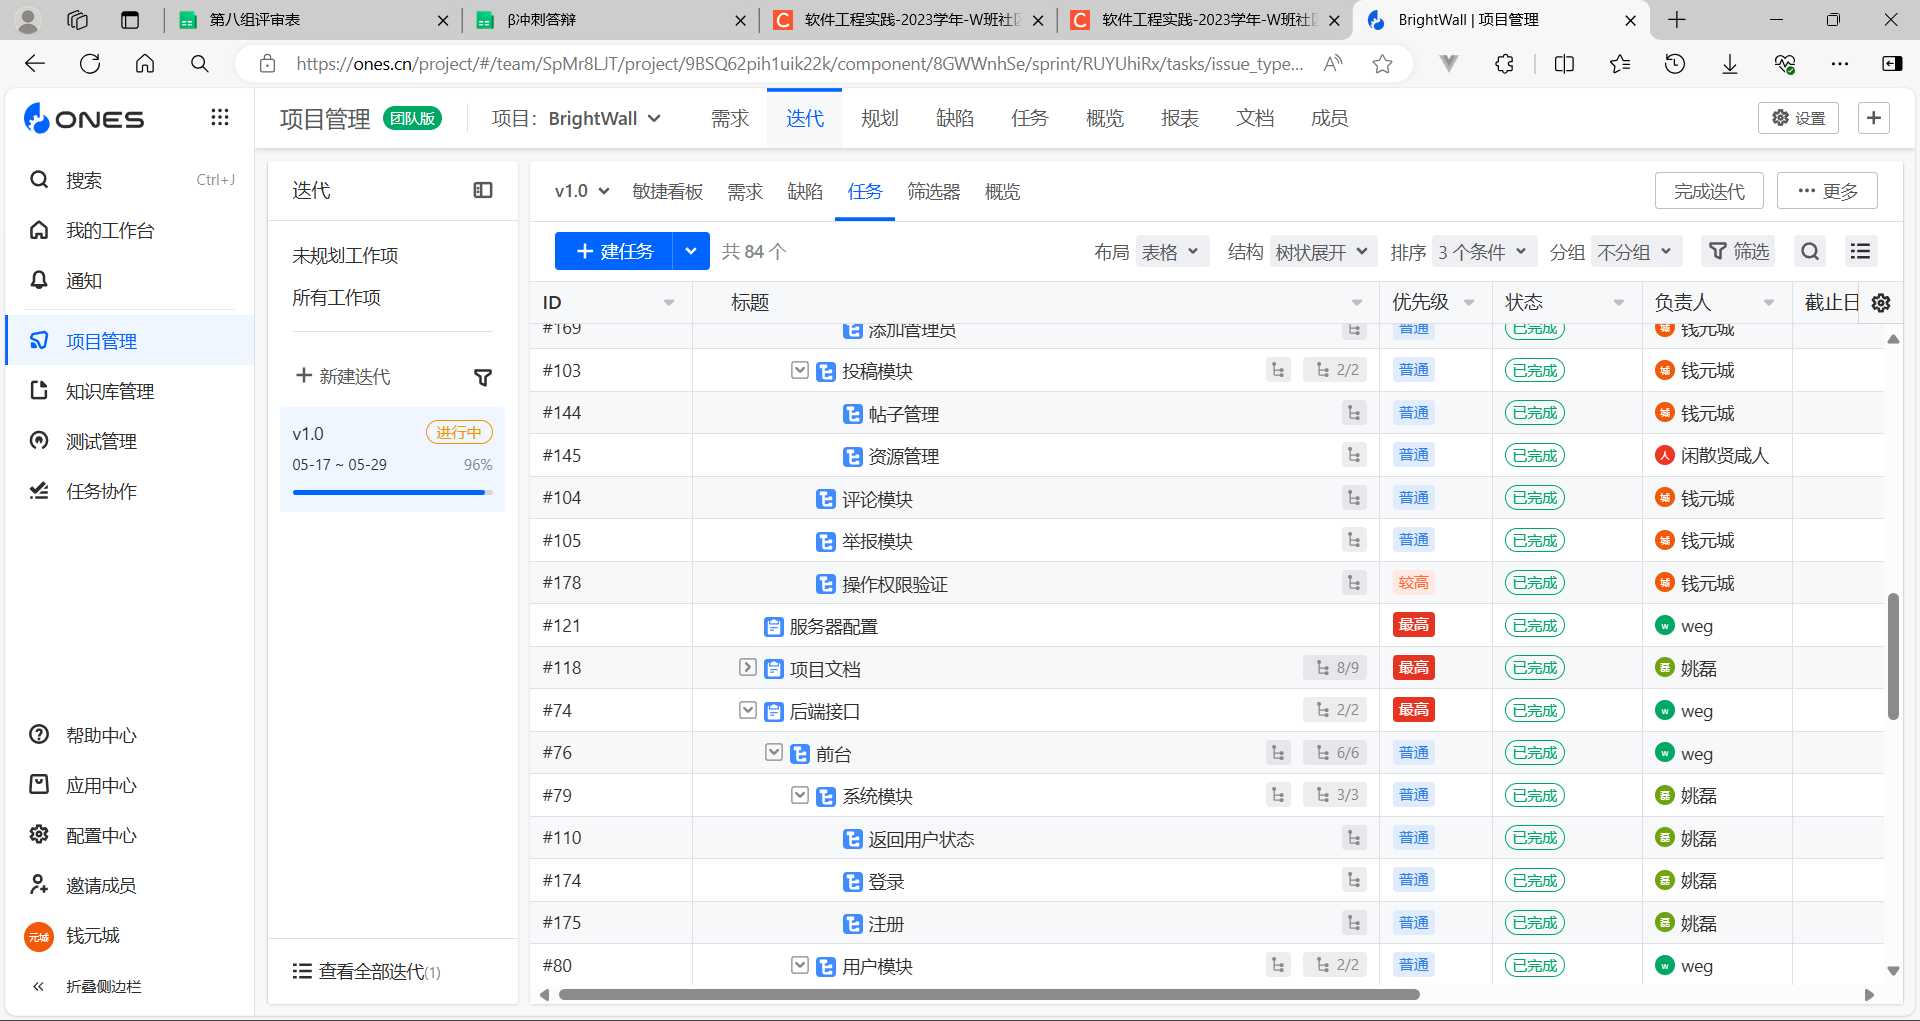Click the sprint filter funnel icon
Viewport: 1920px width, 1021px height.
click(483, 377)
